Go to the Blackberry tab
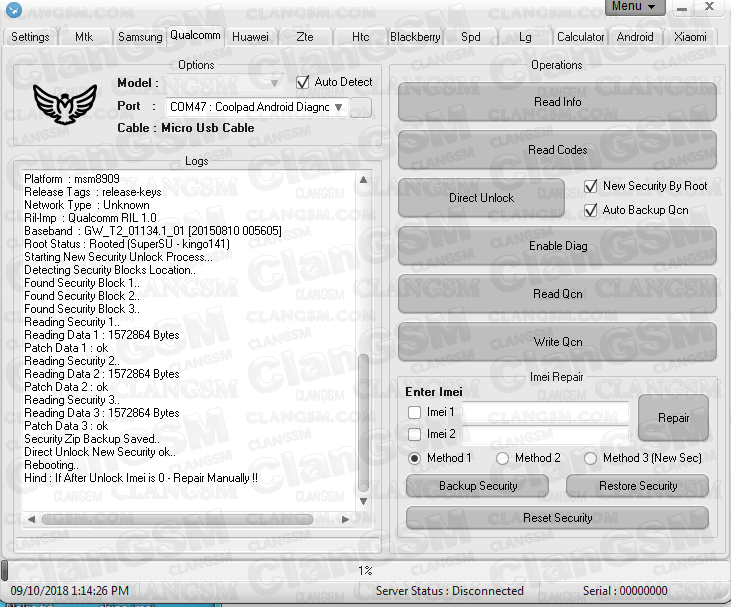 point(415,37)
